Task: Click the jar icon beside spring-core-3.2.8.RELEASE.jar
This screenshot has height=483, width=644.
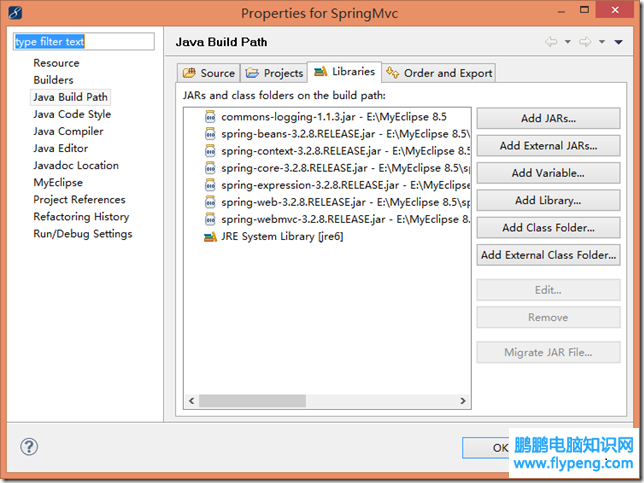Action: (x=210, y=168)
